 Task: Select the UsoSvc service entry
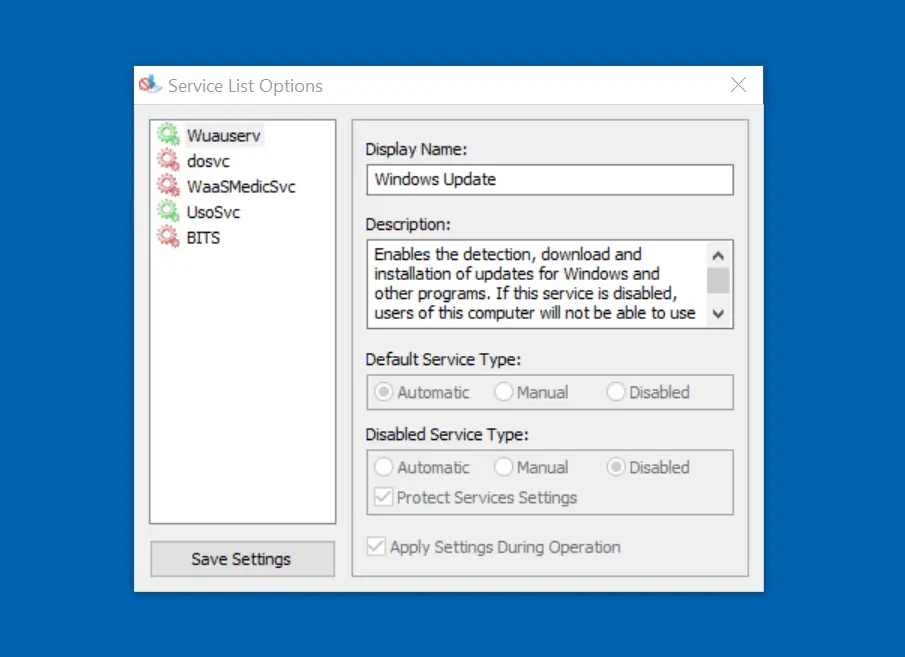point(213,212)
